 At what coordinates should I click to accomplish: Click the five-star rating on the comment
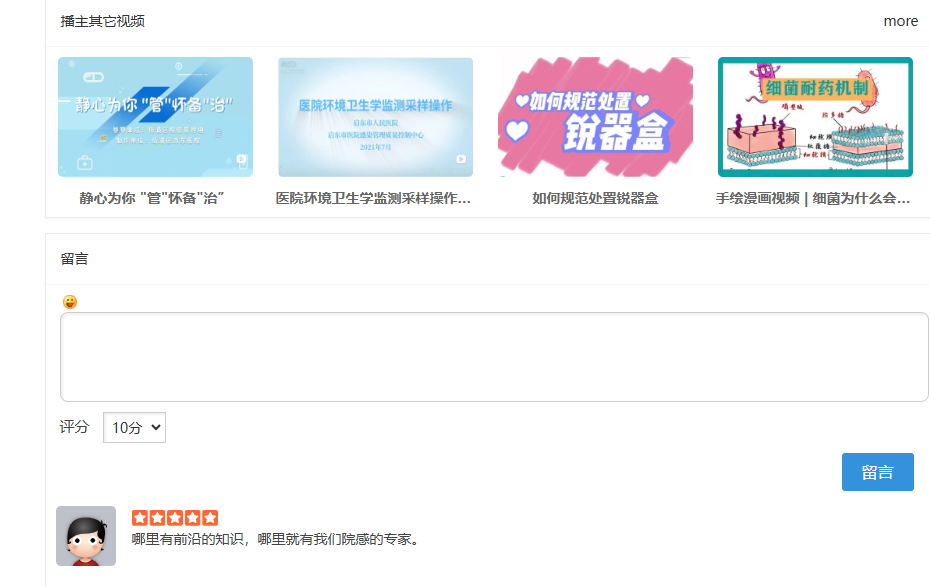click(175, 518)
